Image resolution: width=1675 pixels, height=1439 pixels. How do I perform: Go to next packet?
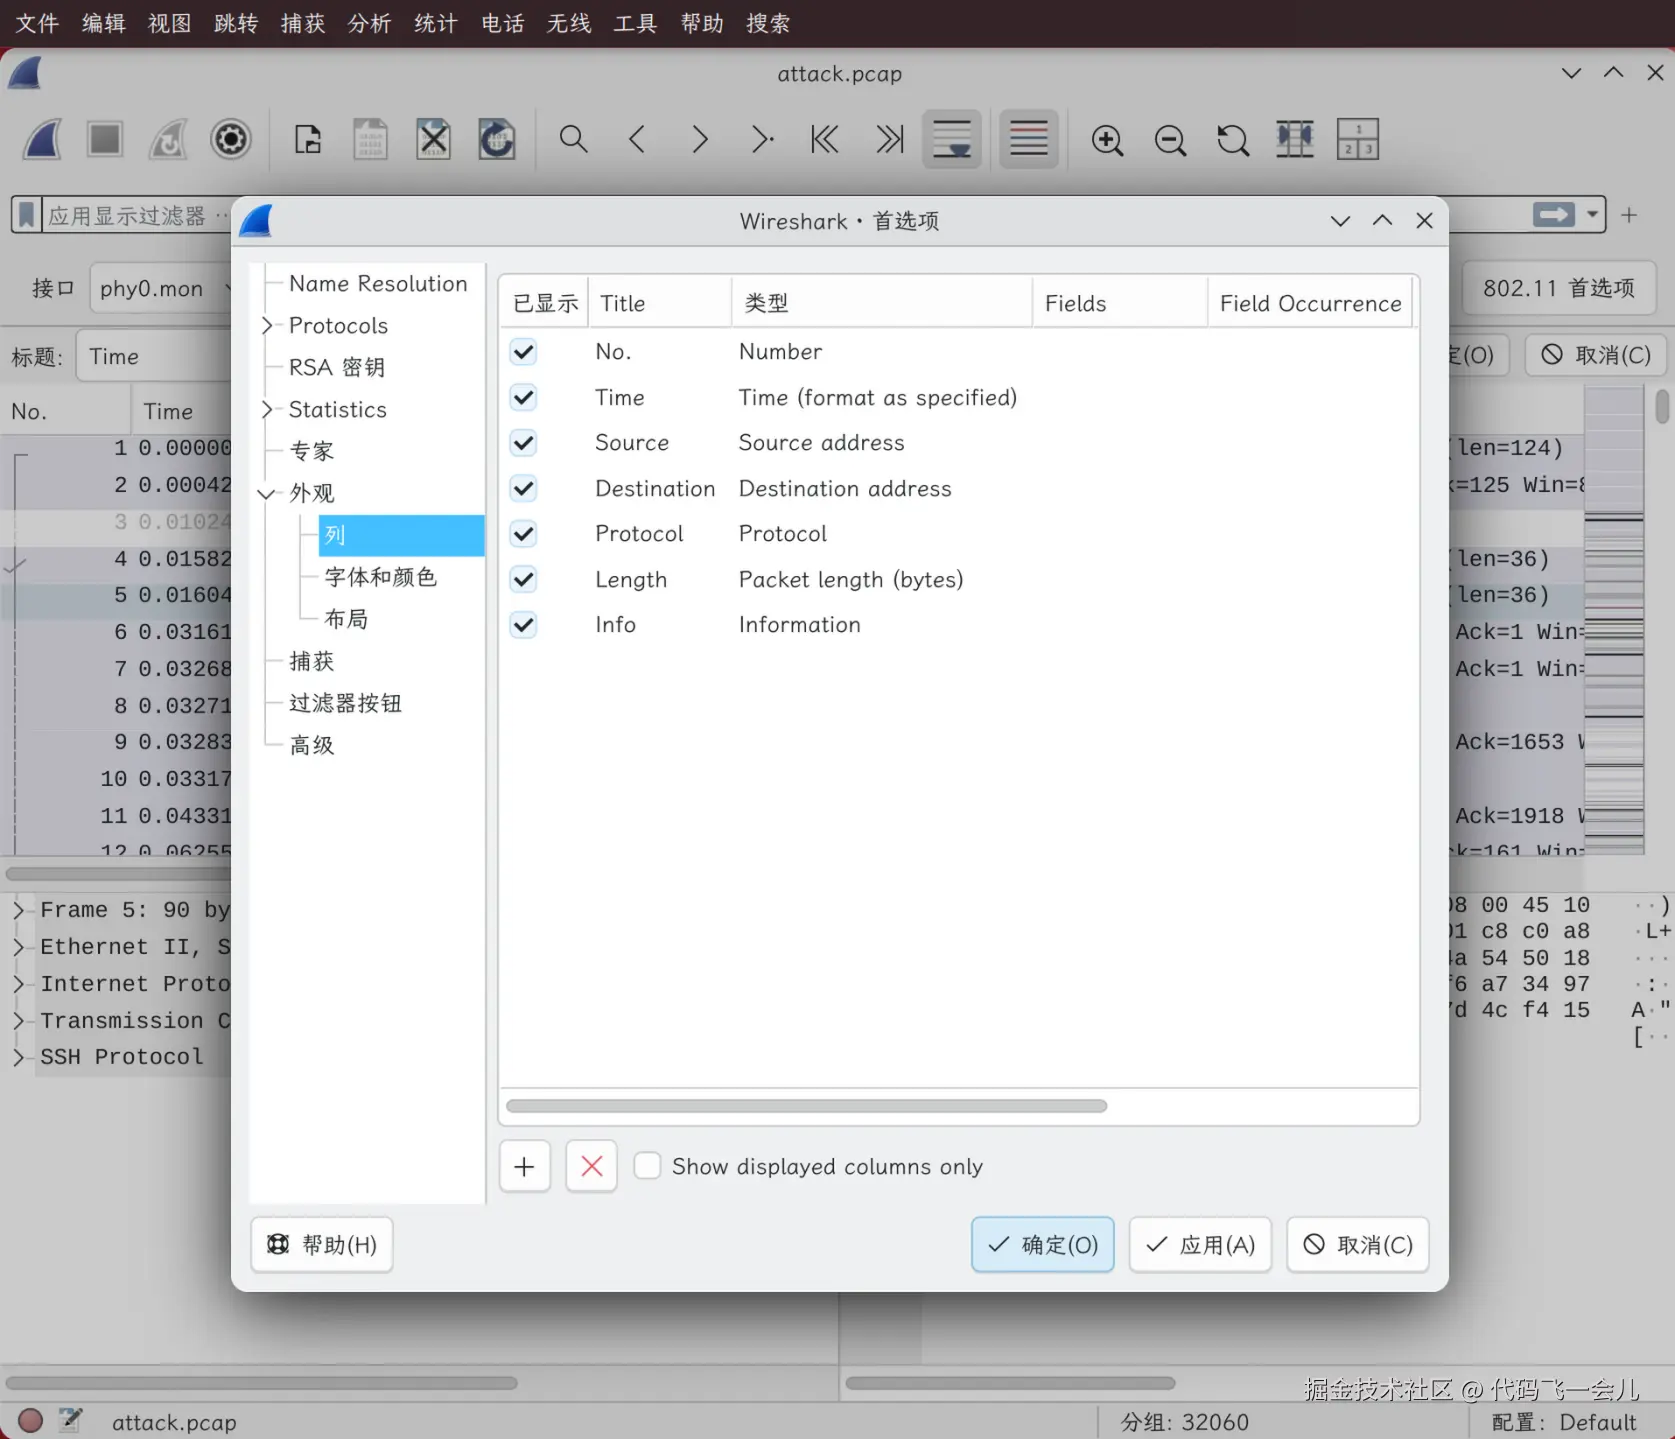tap(700, 139)
